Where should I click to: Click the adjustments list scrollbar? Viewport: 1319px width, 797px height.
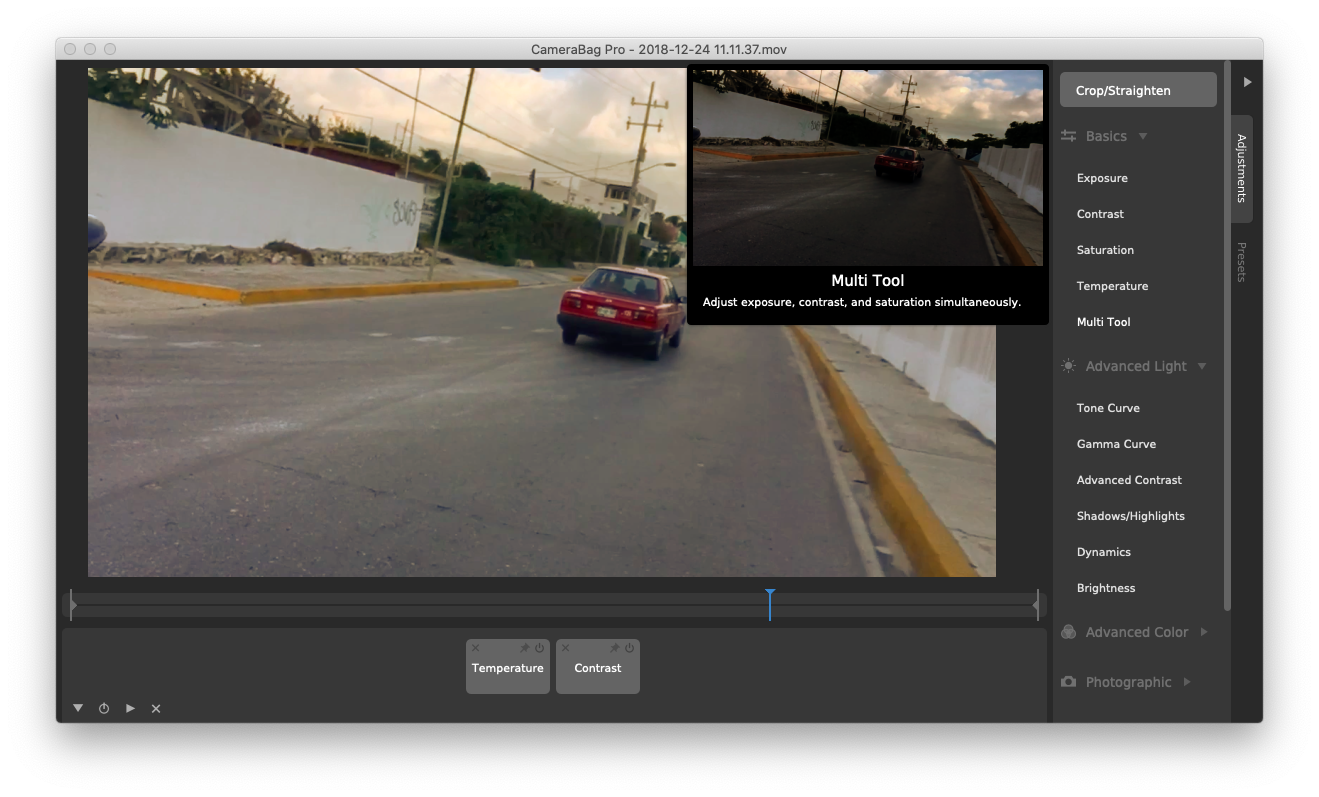click(x=1227, y=337)
